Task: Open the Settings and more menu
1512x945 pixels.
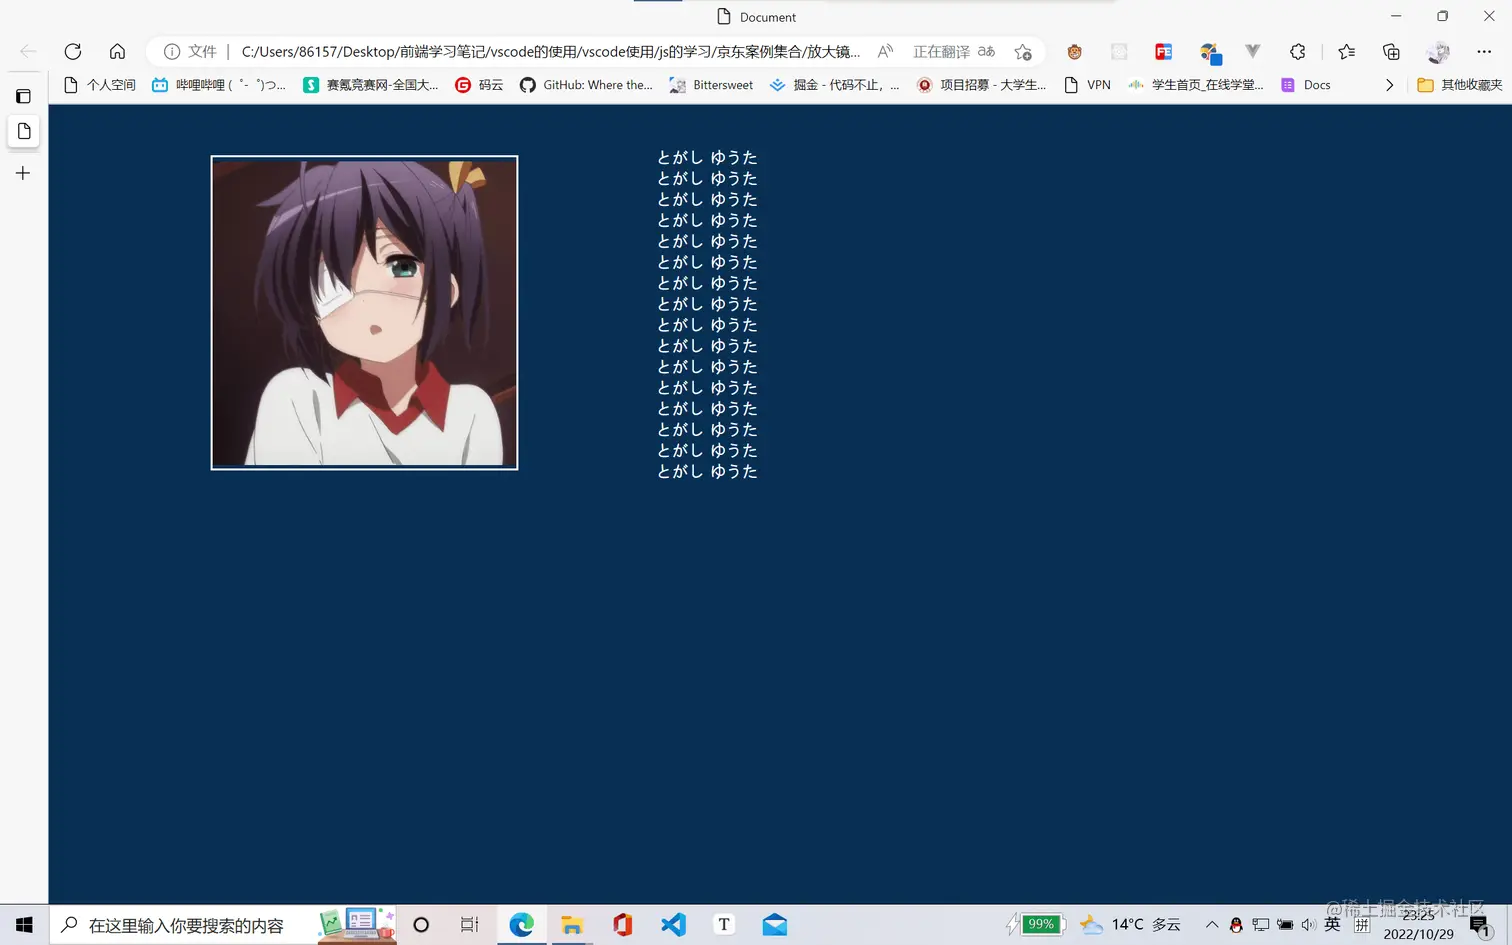Action: tap(1484, 51)
